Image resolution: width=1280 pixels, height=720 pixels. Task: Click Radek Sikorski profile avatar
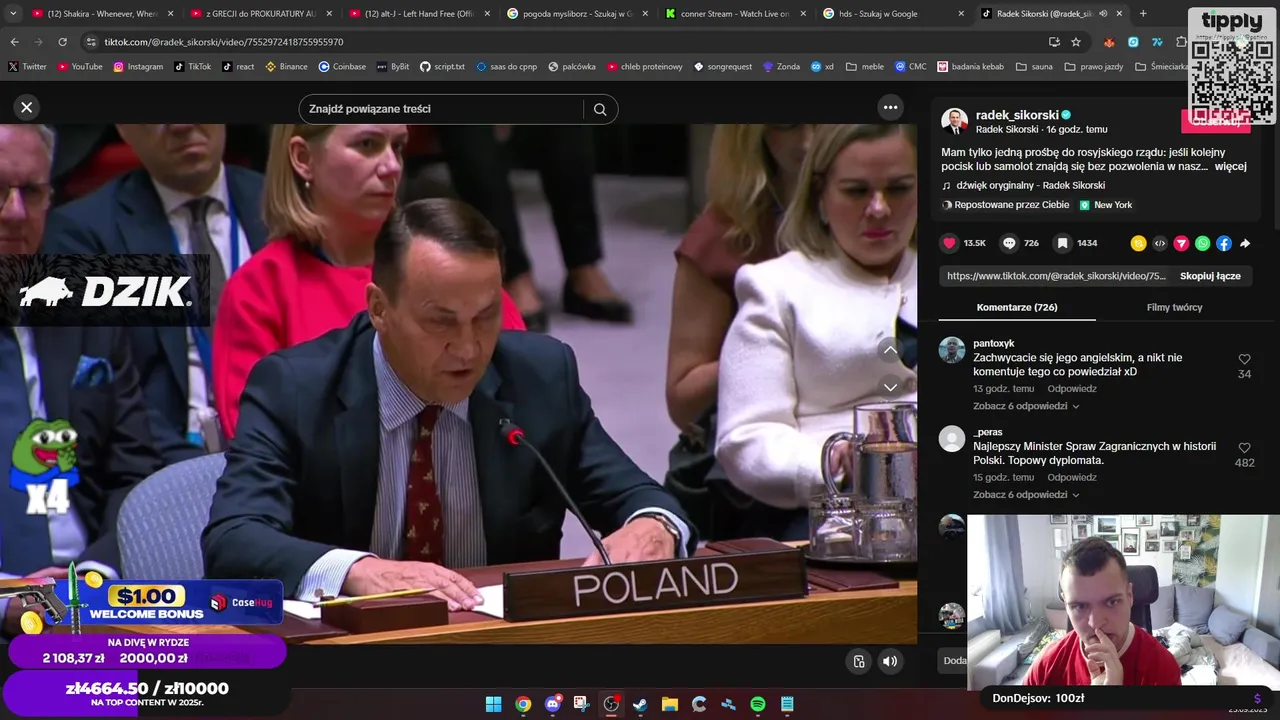(954, 121)
